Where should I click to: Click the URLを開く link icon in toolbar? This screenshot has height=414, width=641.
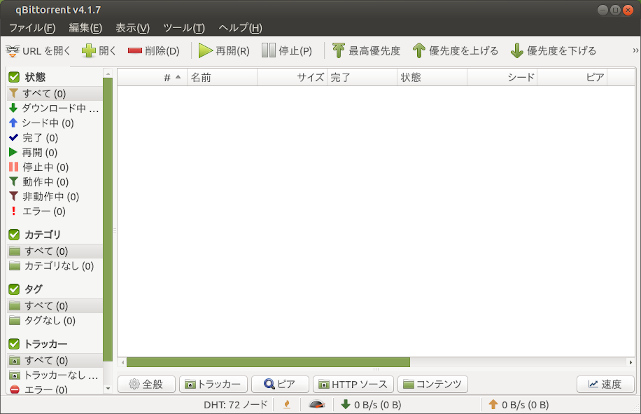[12, 51]
